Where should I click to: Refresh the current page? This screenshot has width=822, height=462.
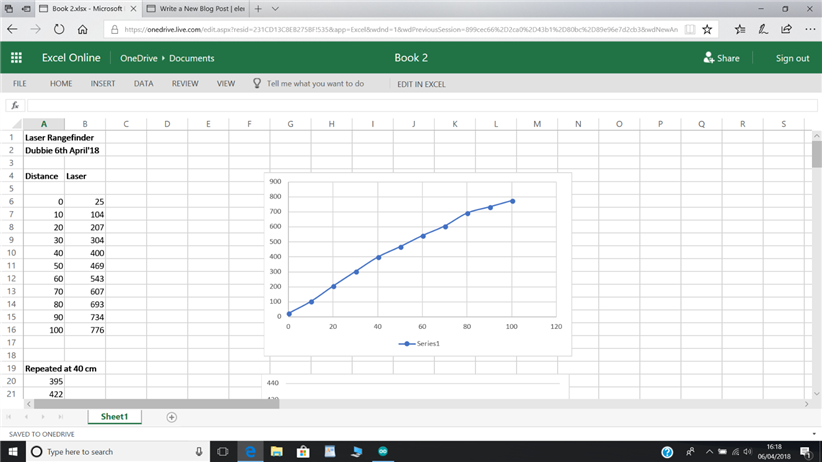pyautogui.click(x=59, y=29)
